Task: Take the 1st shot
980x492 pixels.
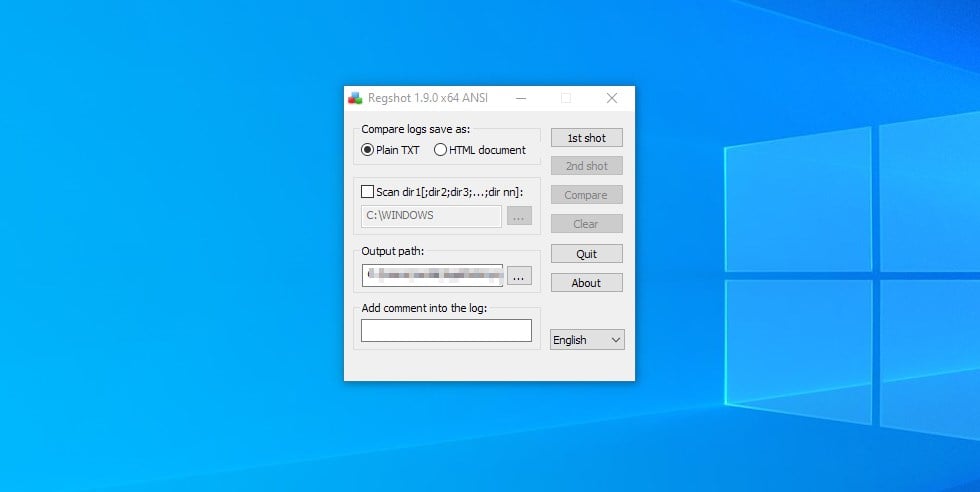Action: 586,138
